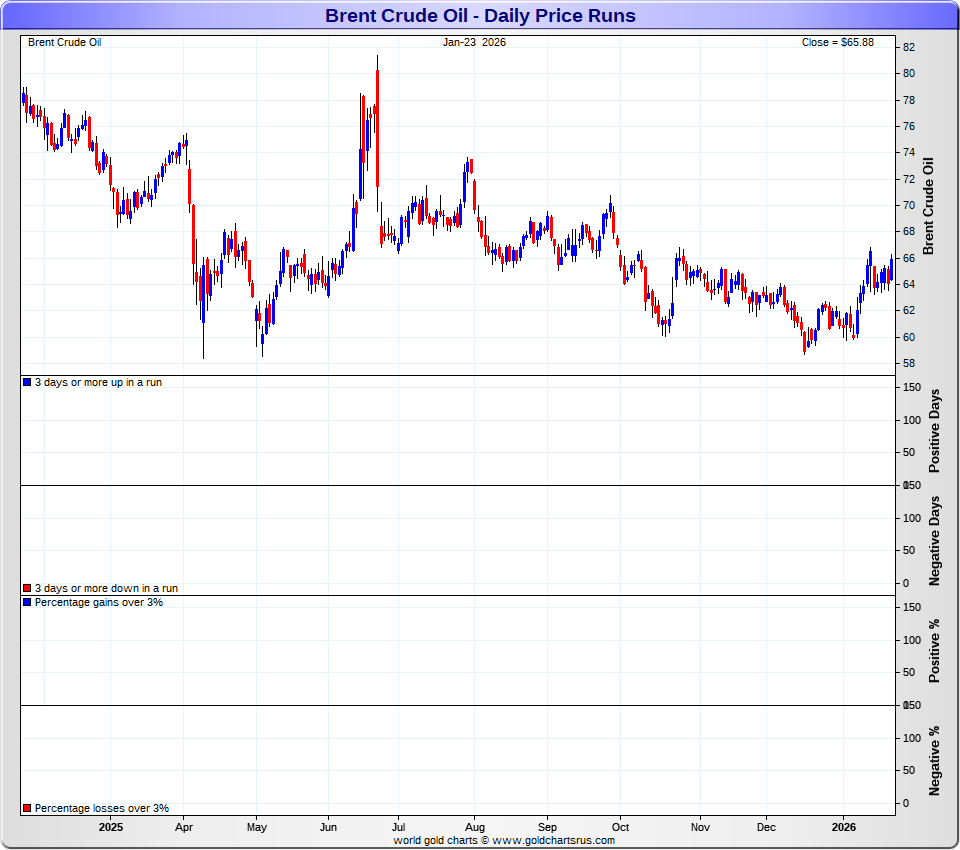Click the blue swatch beside 'Percentage gains over 3%'
Screen dimensions: 960x850
click(27, 602)
